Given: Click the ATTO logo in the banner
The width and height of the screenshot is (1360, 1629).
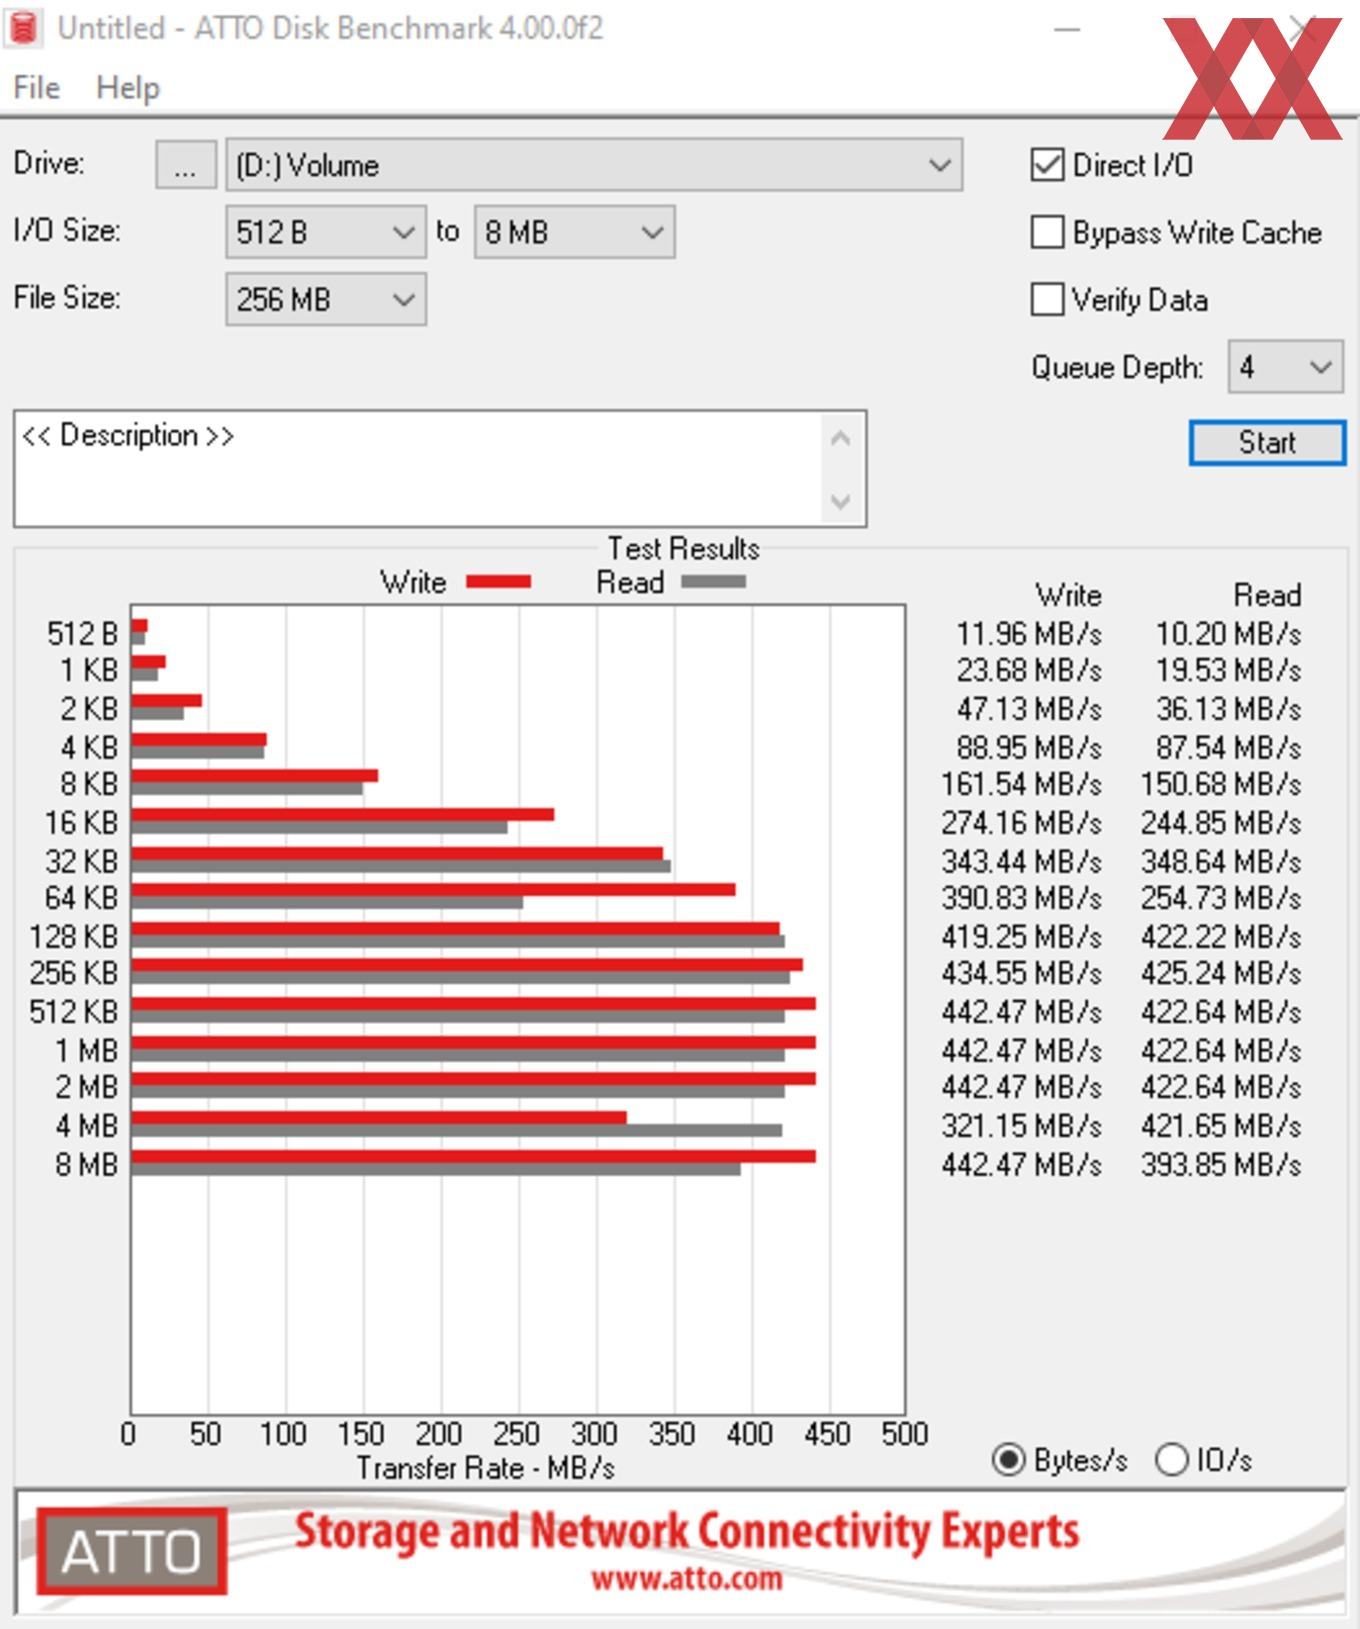Looking at the screenshot, I should [132, 1551].
